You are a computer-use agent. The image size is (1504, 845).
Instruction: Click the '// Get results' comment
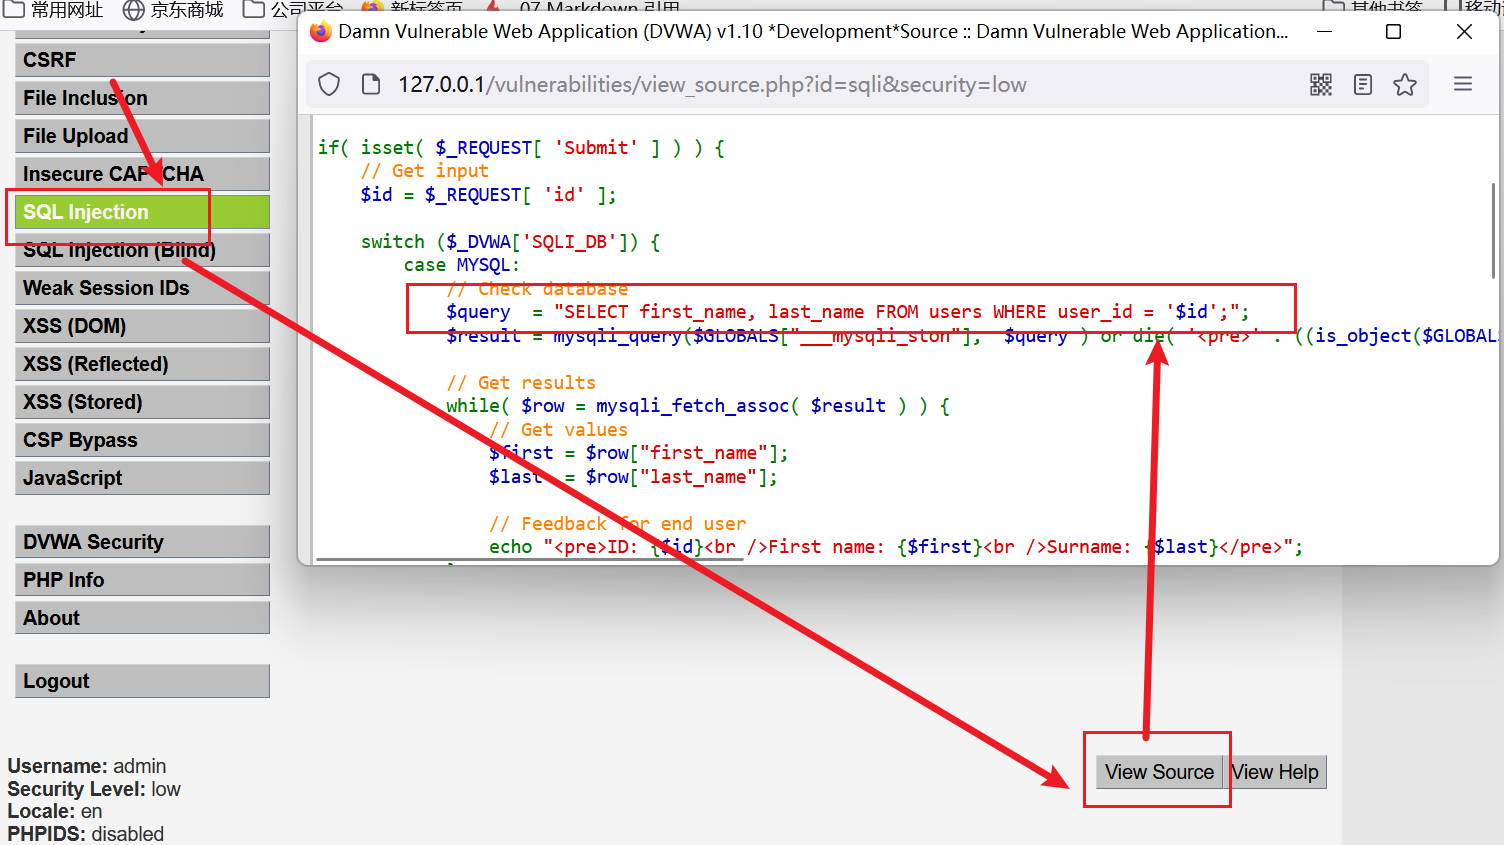tap(521, 383)
